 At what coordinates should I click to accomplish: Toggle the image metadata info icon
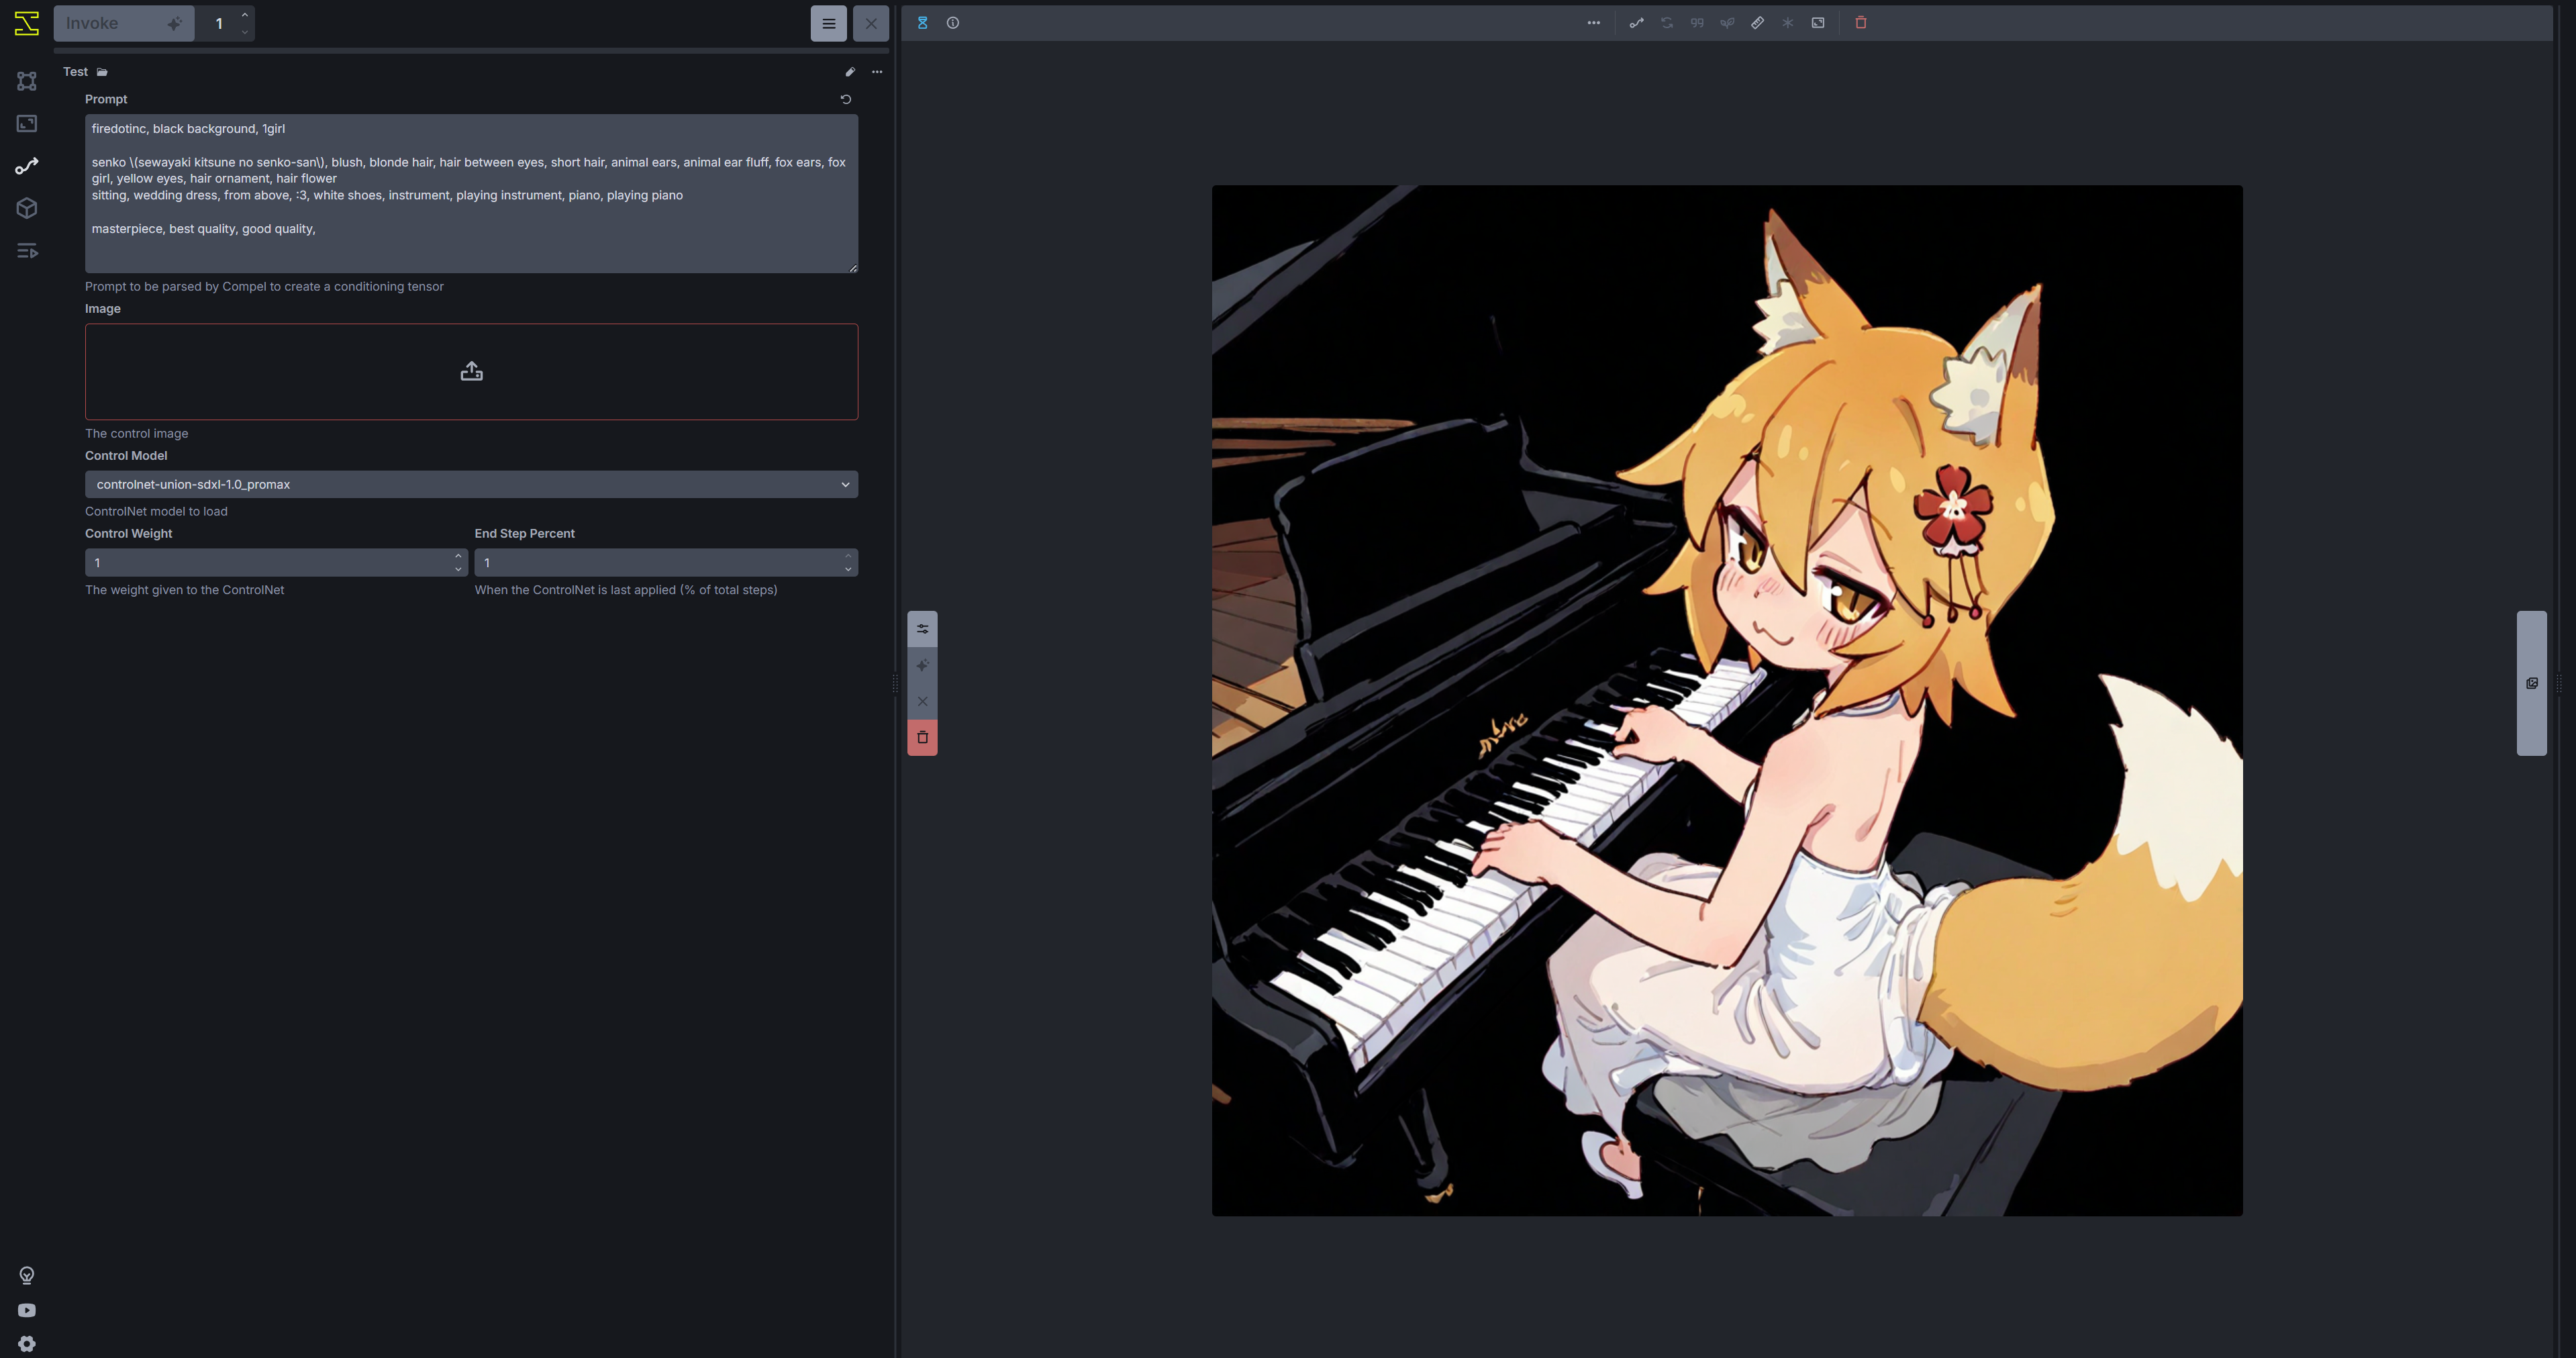tap(953, 23)
